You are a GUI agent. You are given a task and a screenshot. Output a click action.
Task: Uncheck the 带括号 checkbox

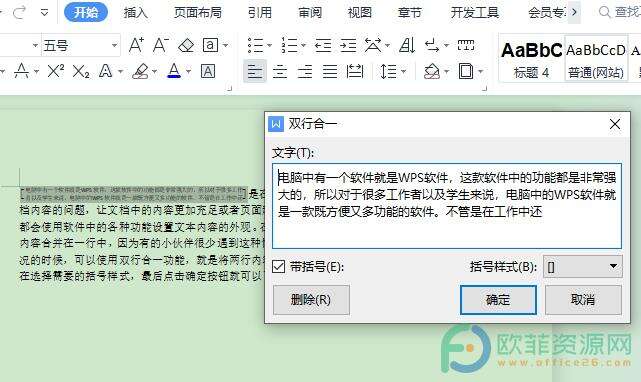[278, 267]
